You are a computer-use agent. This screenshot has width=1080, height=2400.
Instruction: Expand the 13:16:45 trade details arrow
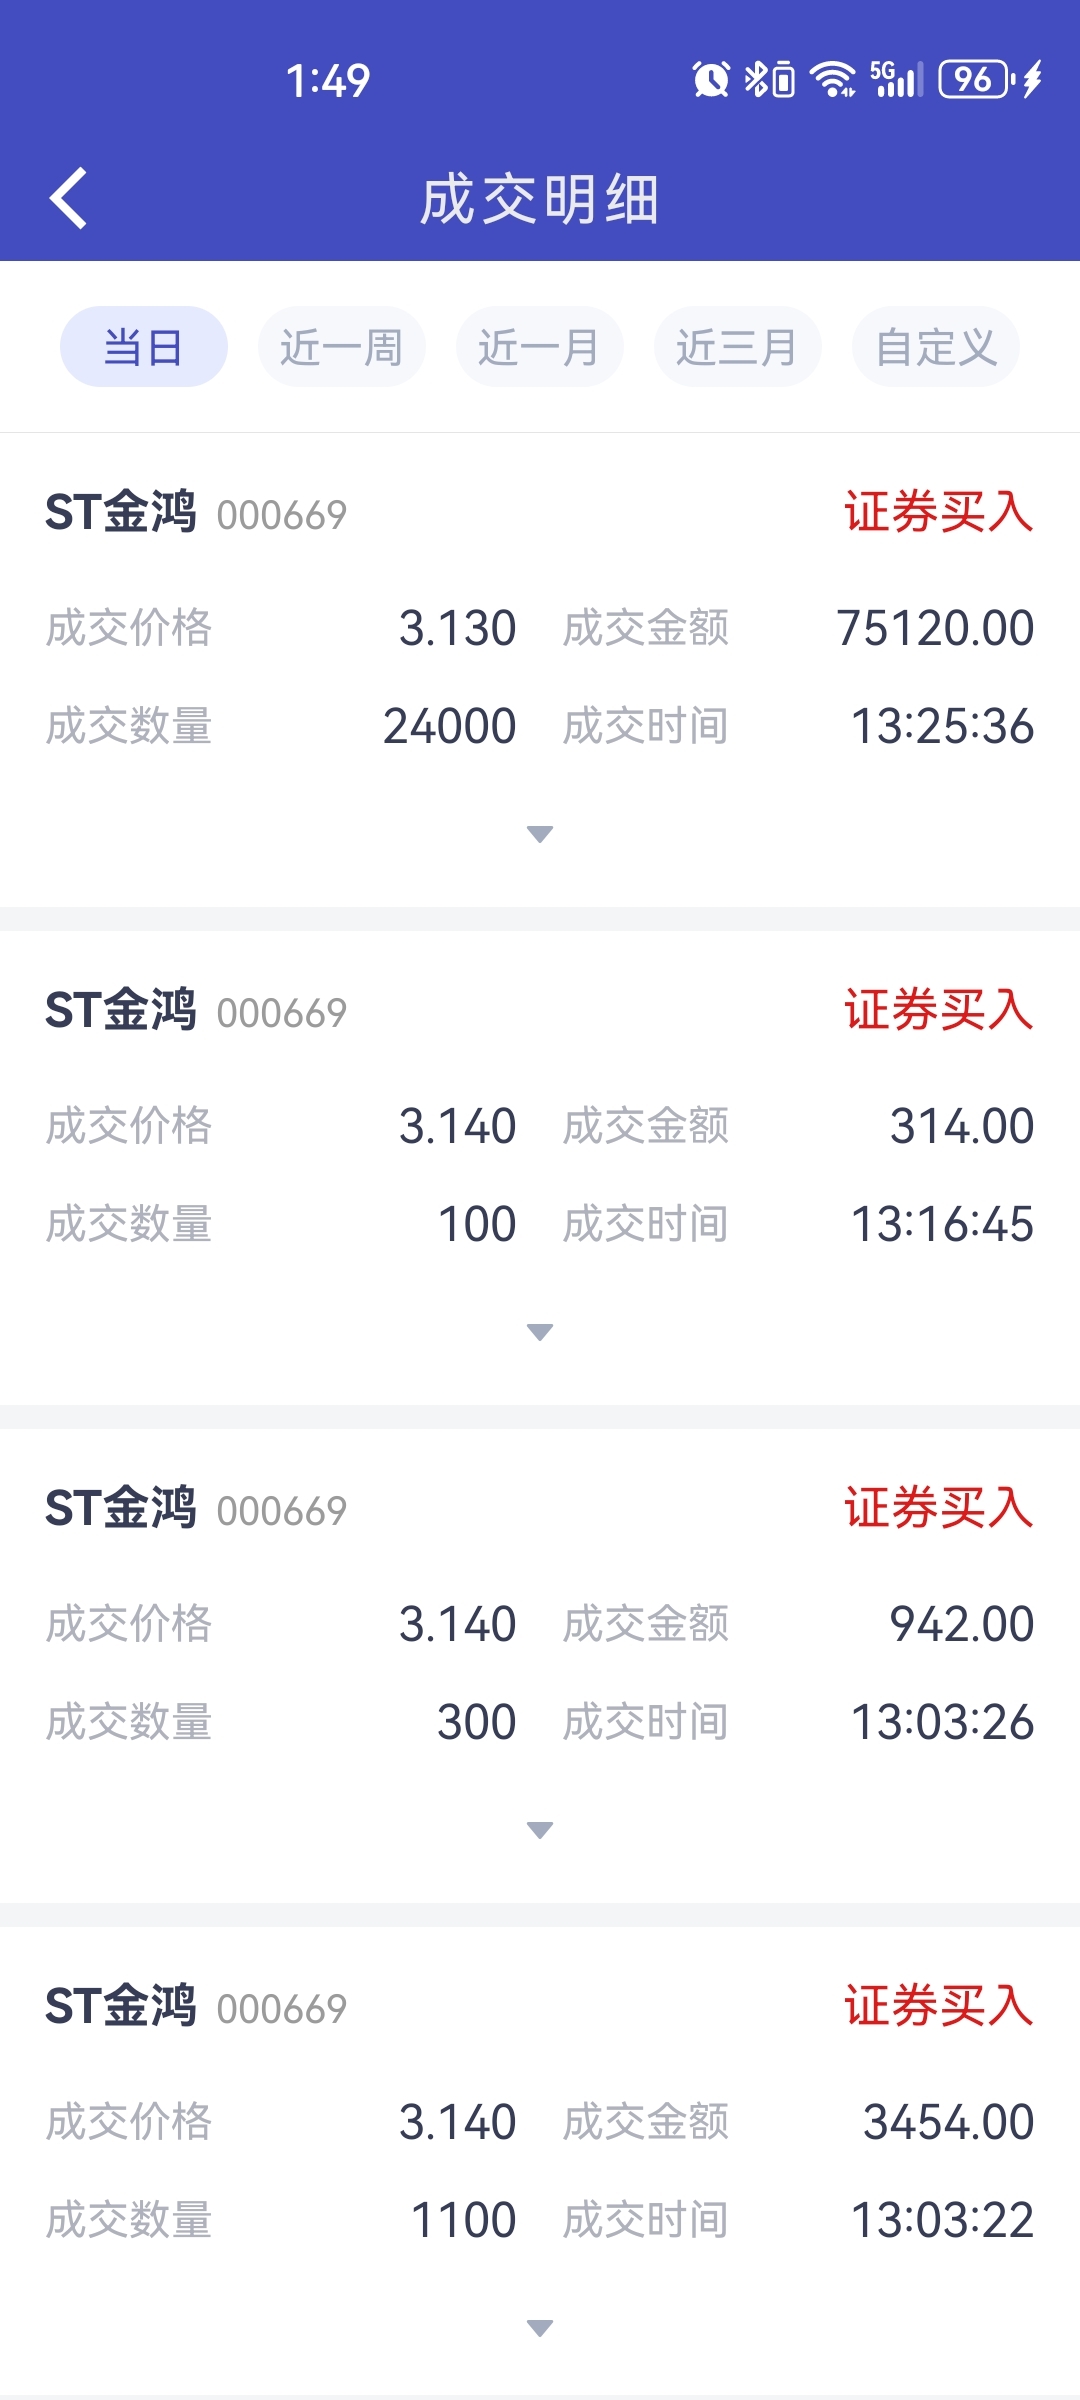click(x=540, y=1332)
